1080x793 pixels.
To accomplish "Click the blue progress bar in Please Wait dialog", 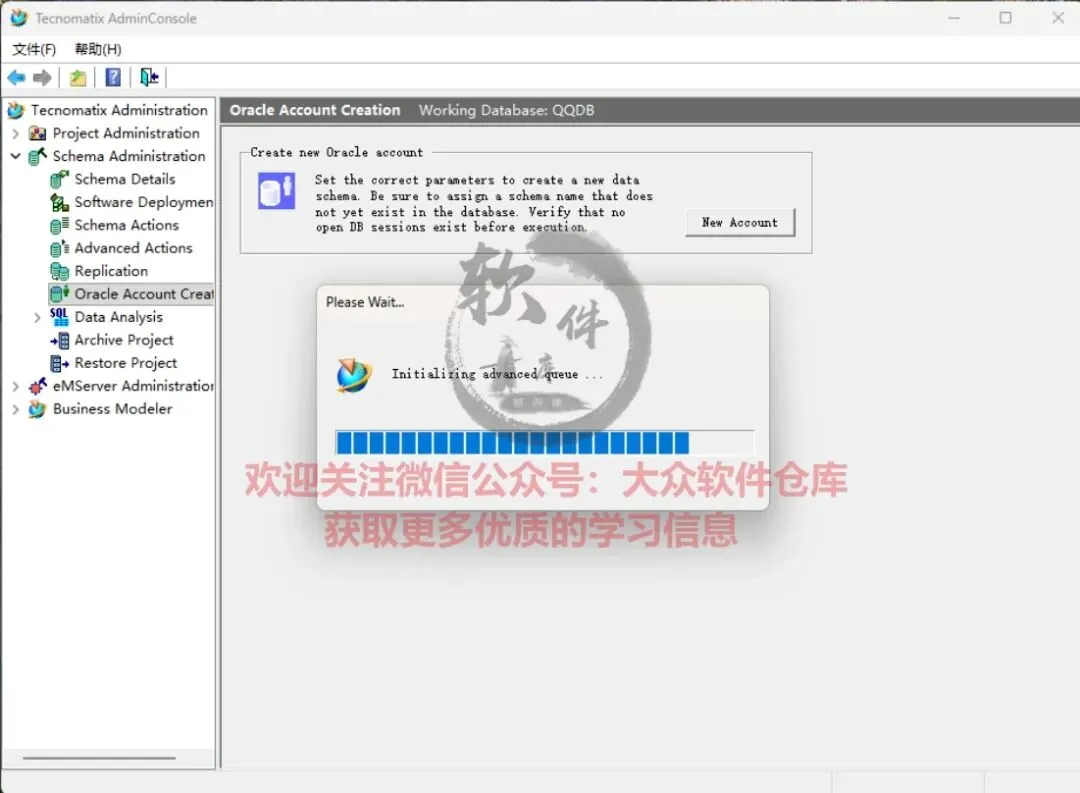I will tap(544, 442).
